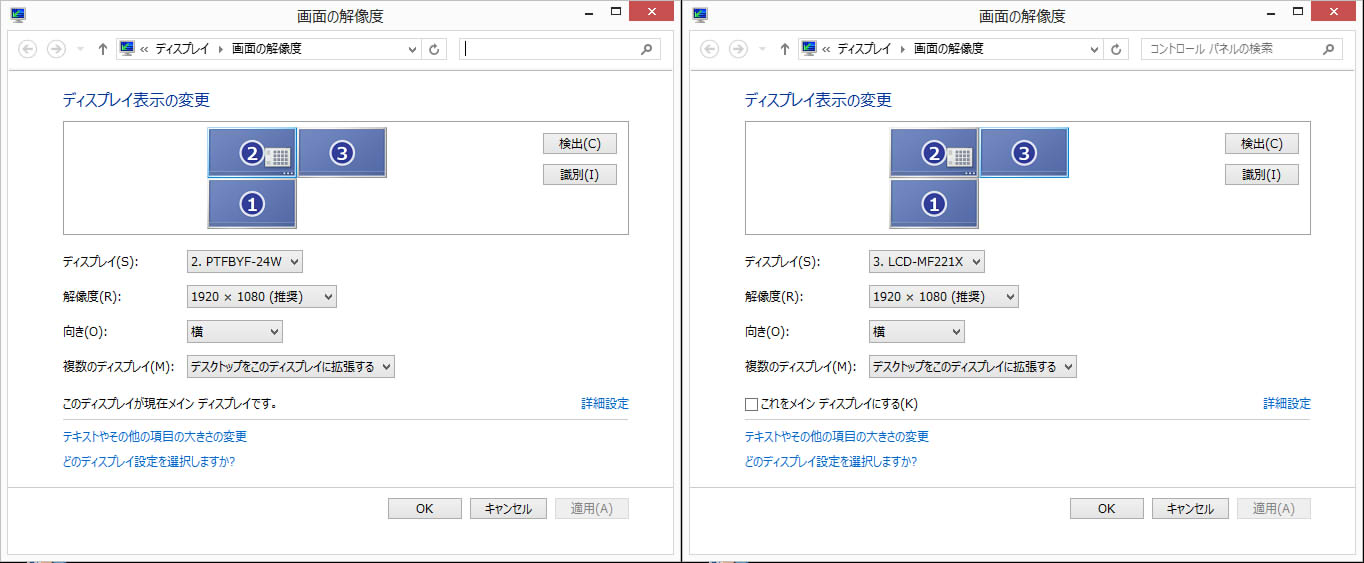Click the up-folder arrow in the right window
Image resolution: width=1364 pixels, height=563 pixels.
(784, 49)
